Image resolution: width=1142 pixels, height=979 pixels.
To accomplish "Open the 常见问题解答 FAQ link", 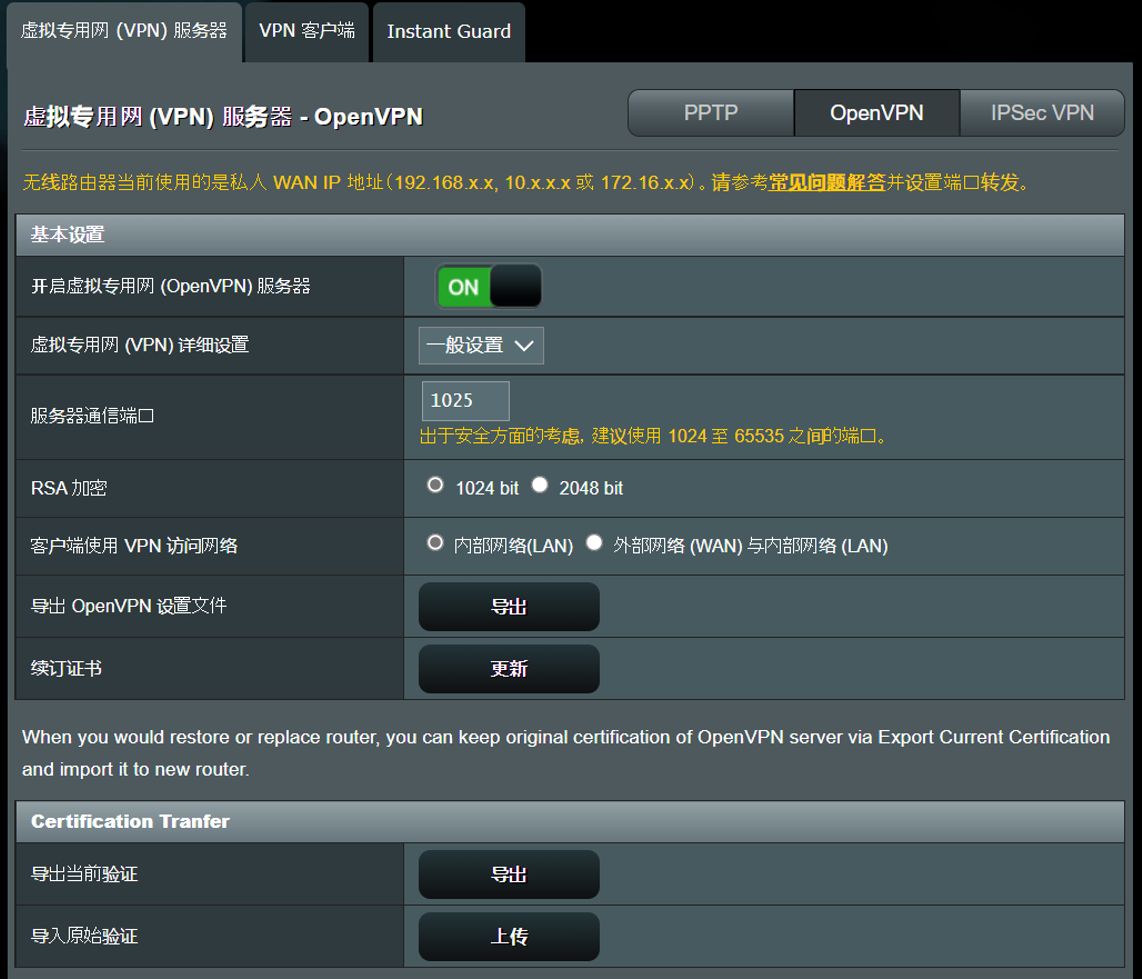I will point(827,183).
